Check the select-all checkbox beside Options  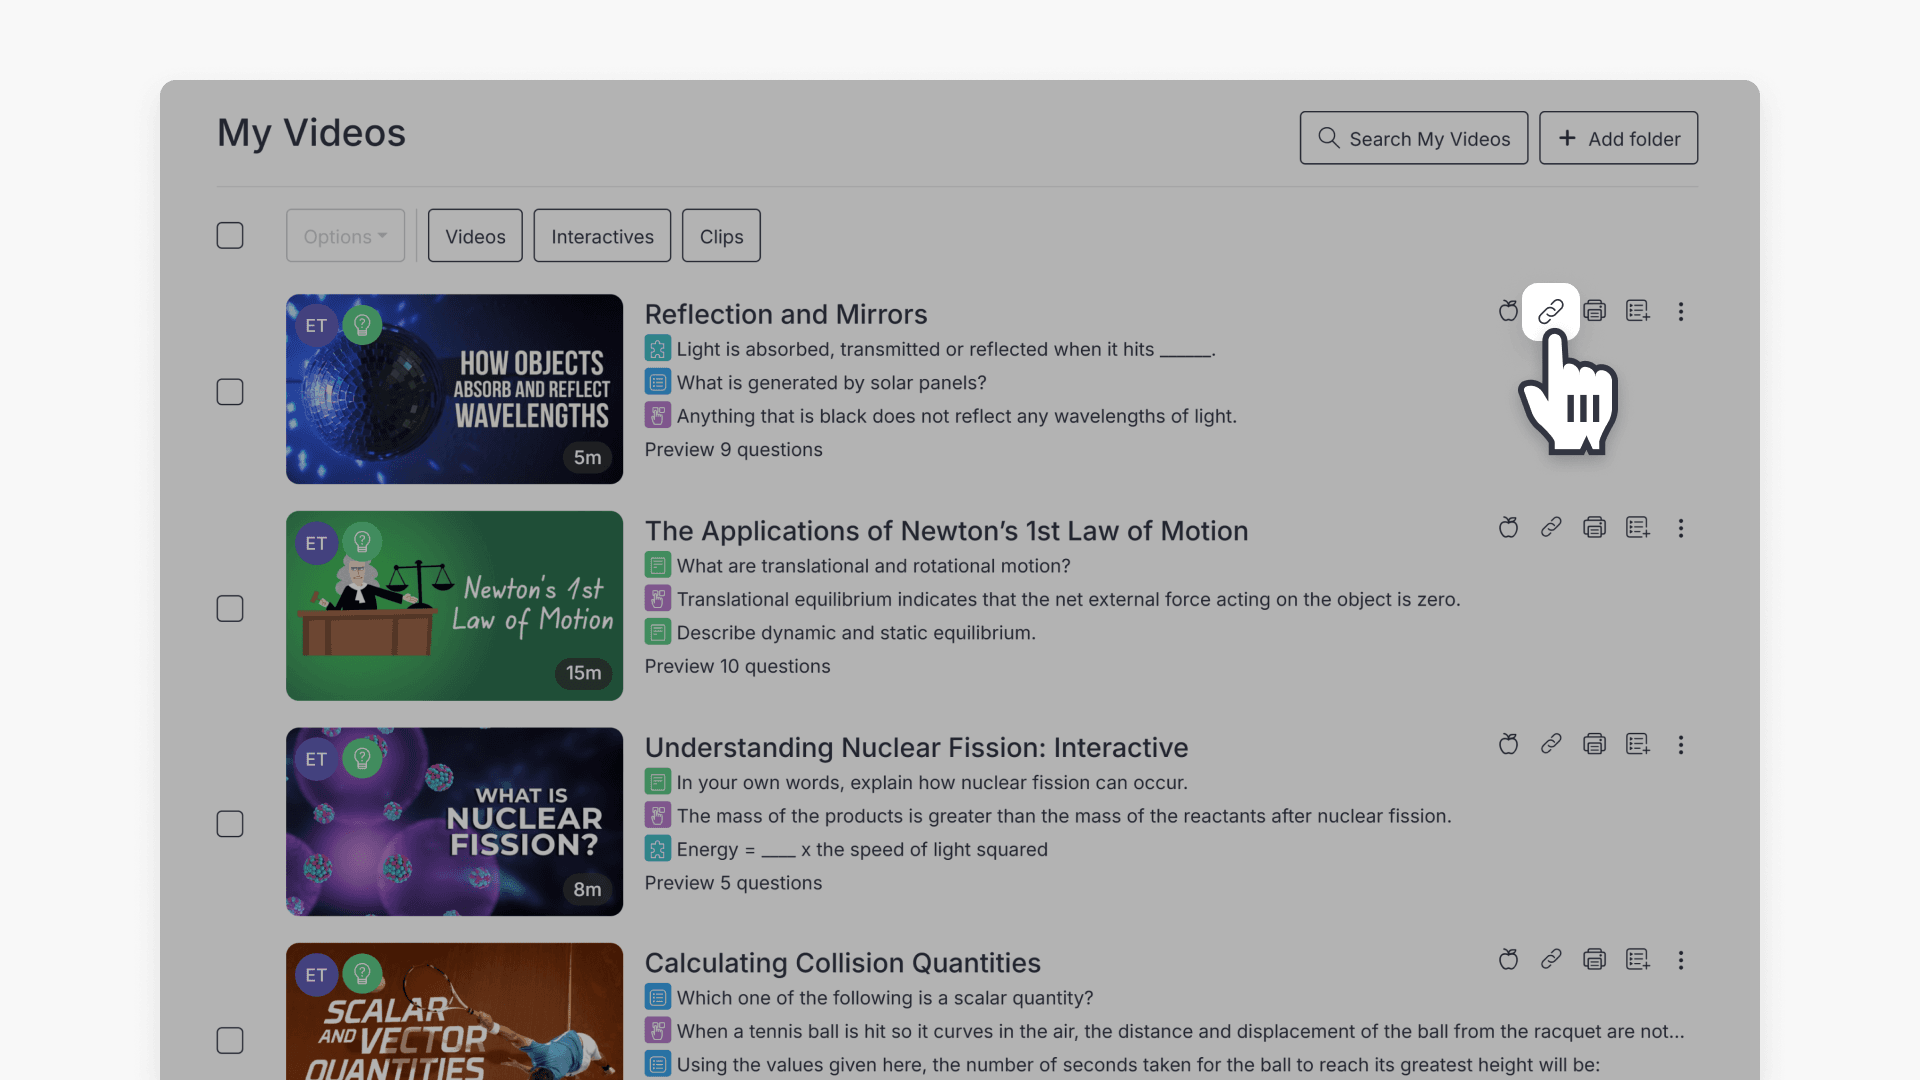coord(230,236)
